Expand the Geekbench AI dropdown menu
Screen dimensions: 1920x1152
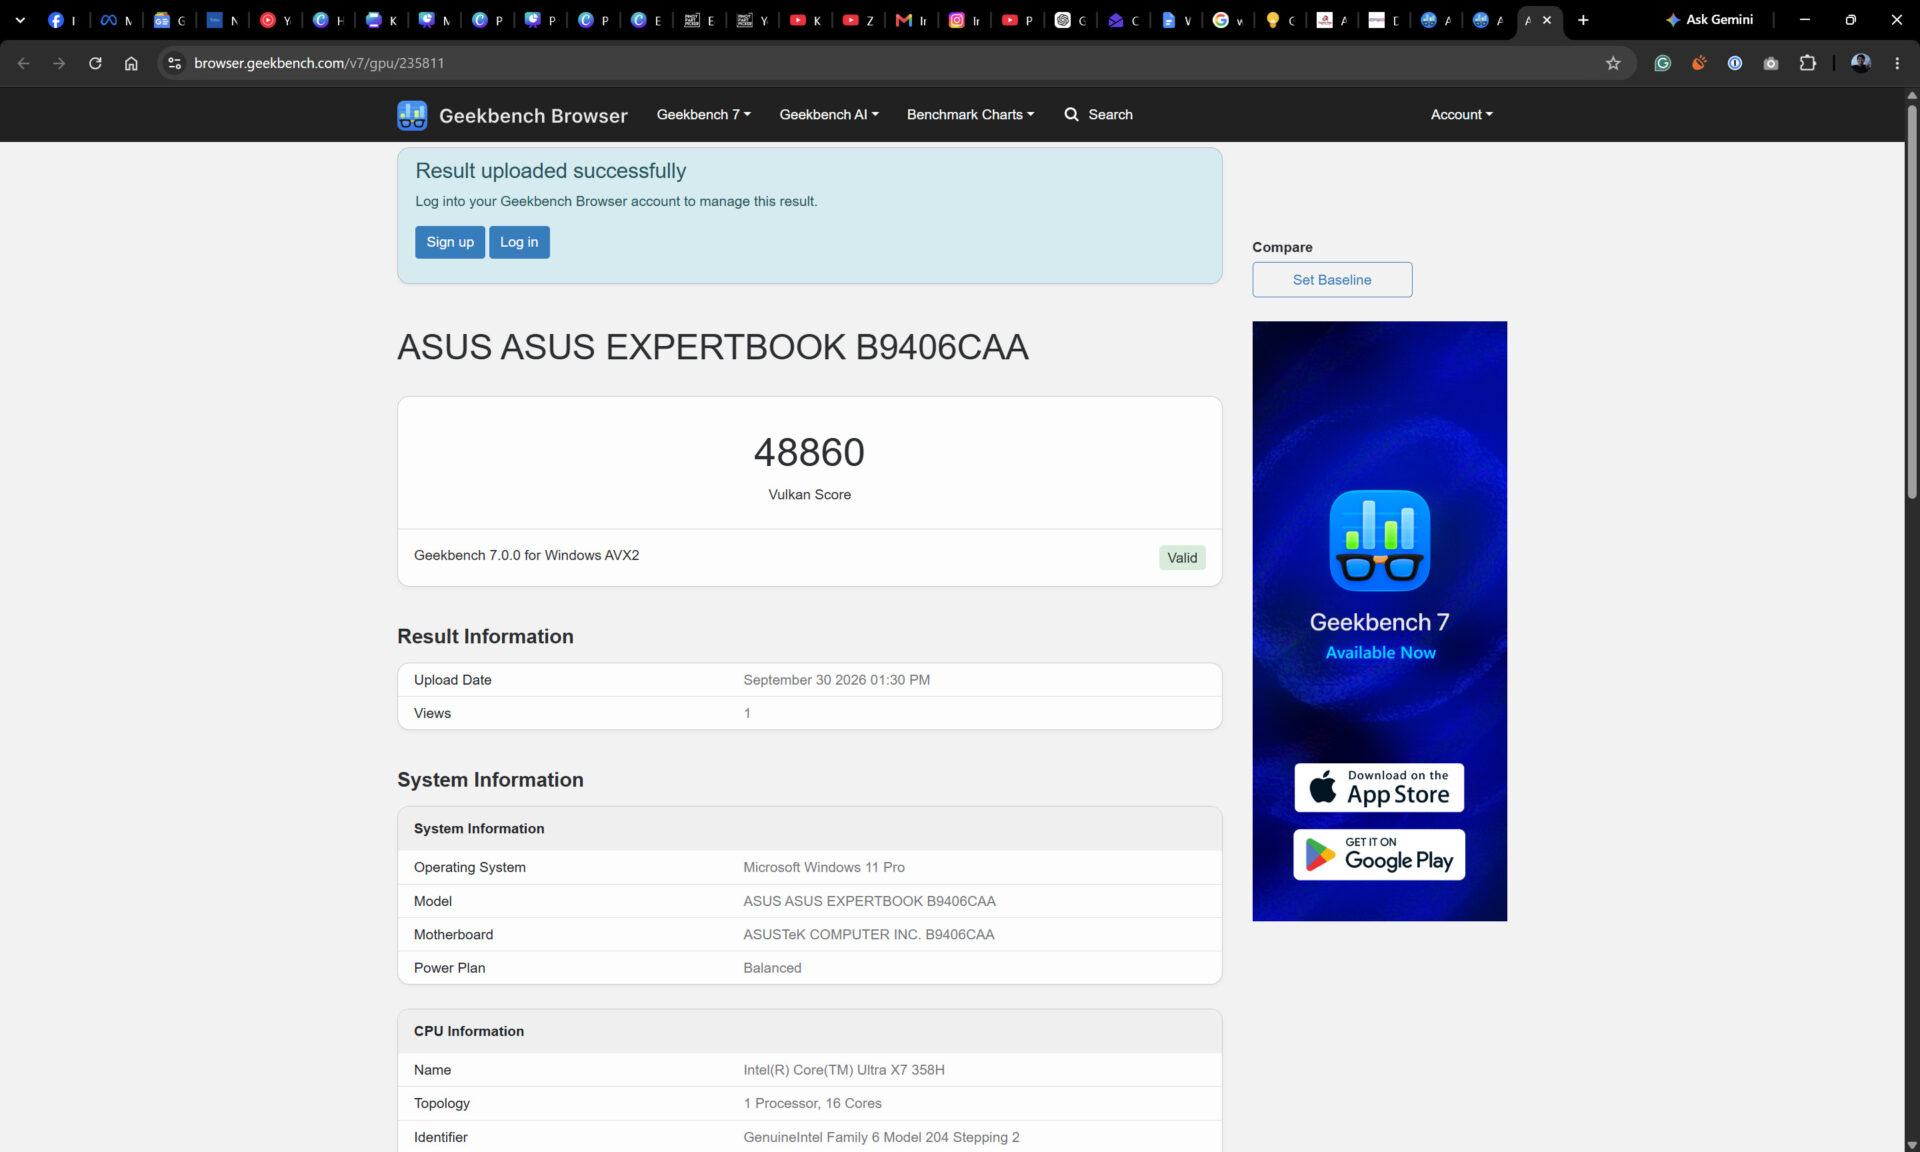pos(829,115)
